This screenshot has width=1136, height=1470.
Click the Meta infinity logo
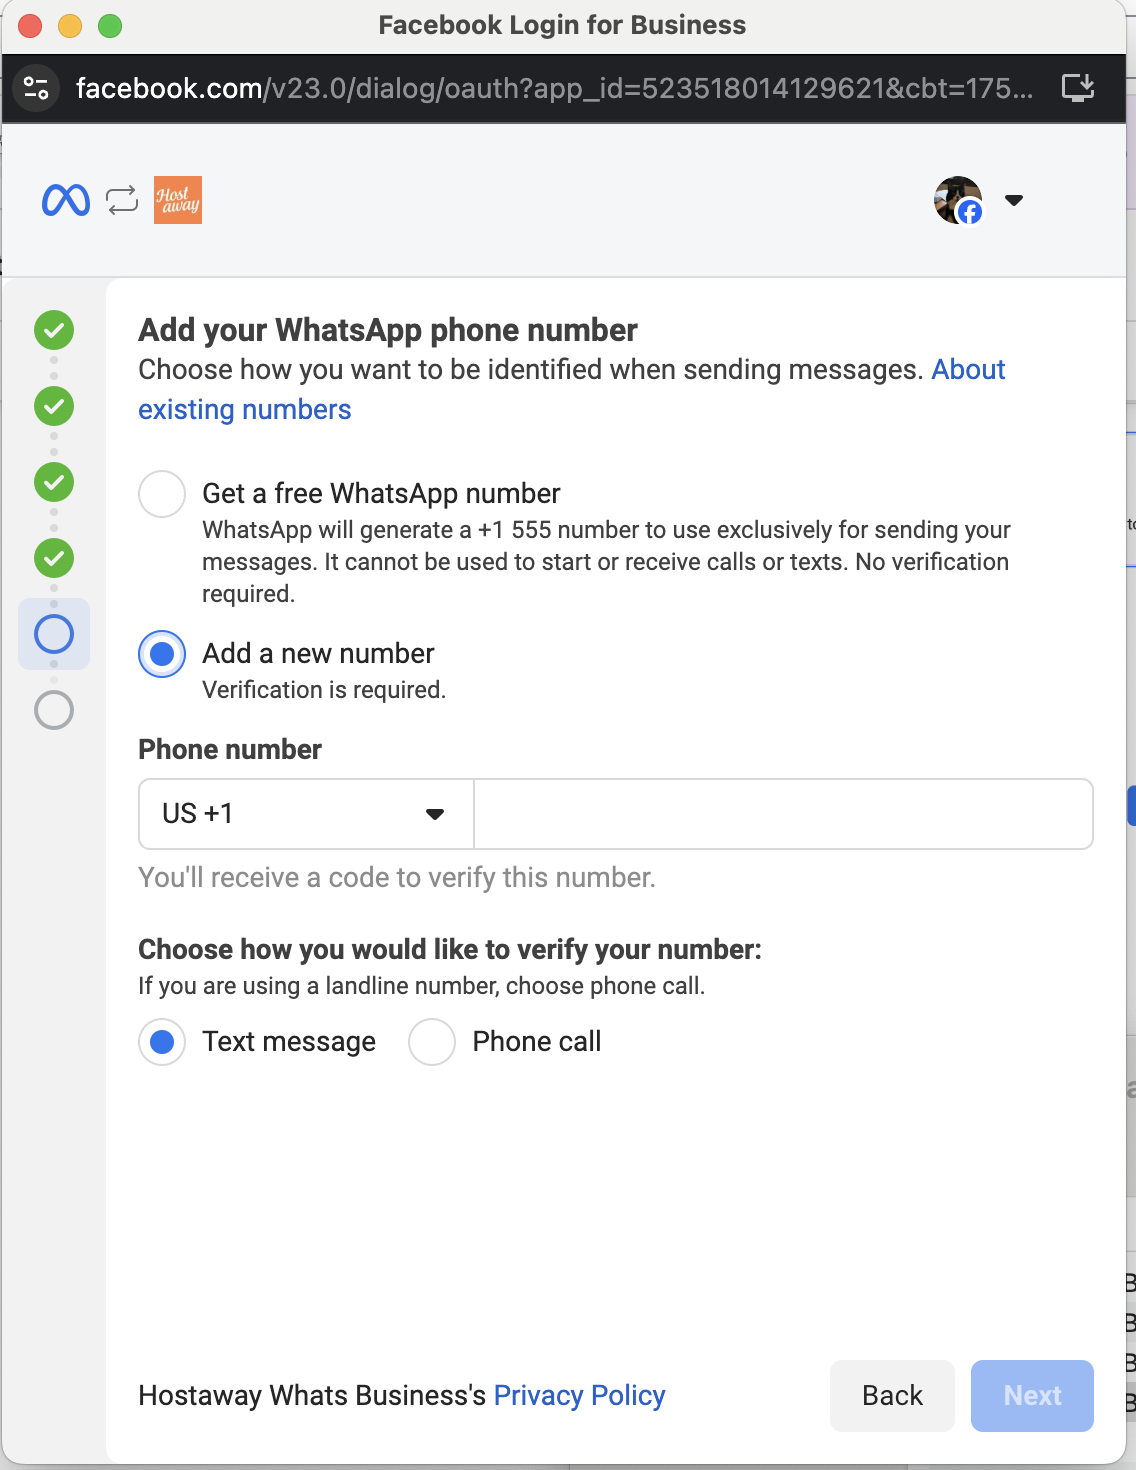click(66, 201)
